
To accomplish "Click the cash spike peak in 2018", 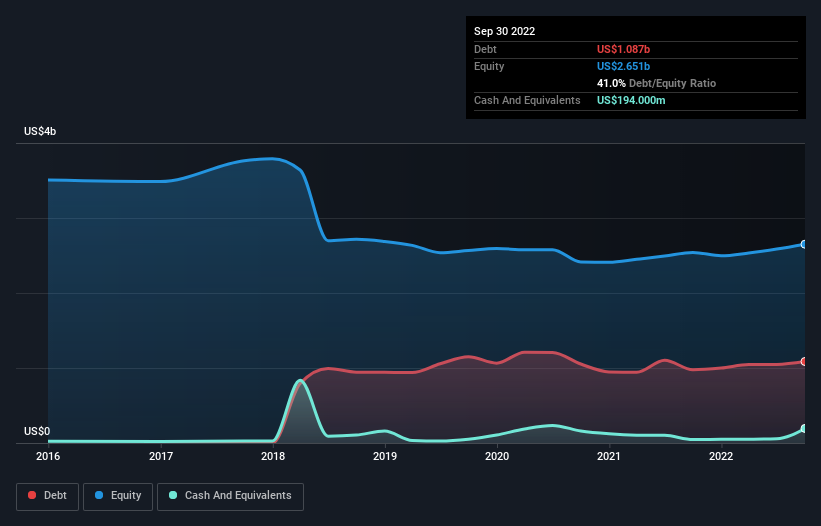I will 300,381.
